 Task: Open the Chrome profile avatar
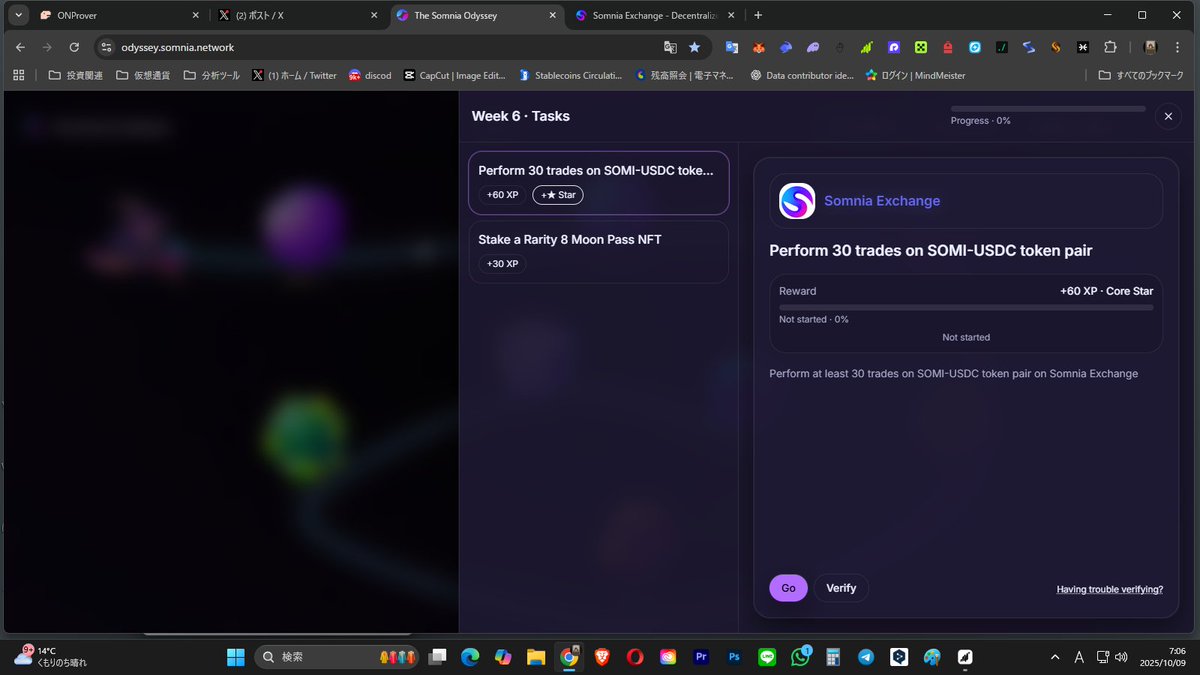(1150, 47)
